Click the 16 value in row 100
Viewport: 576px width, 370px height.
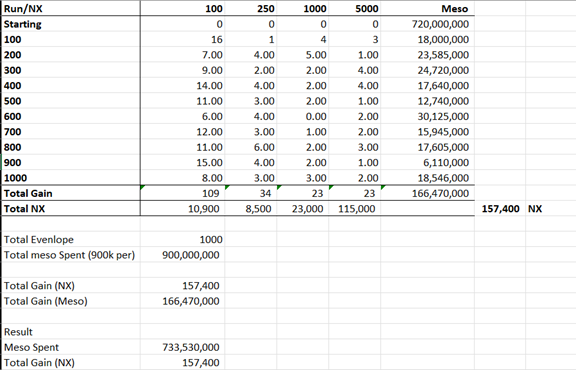(x=183, y=39)
